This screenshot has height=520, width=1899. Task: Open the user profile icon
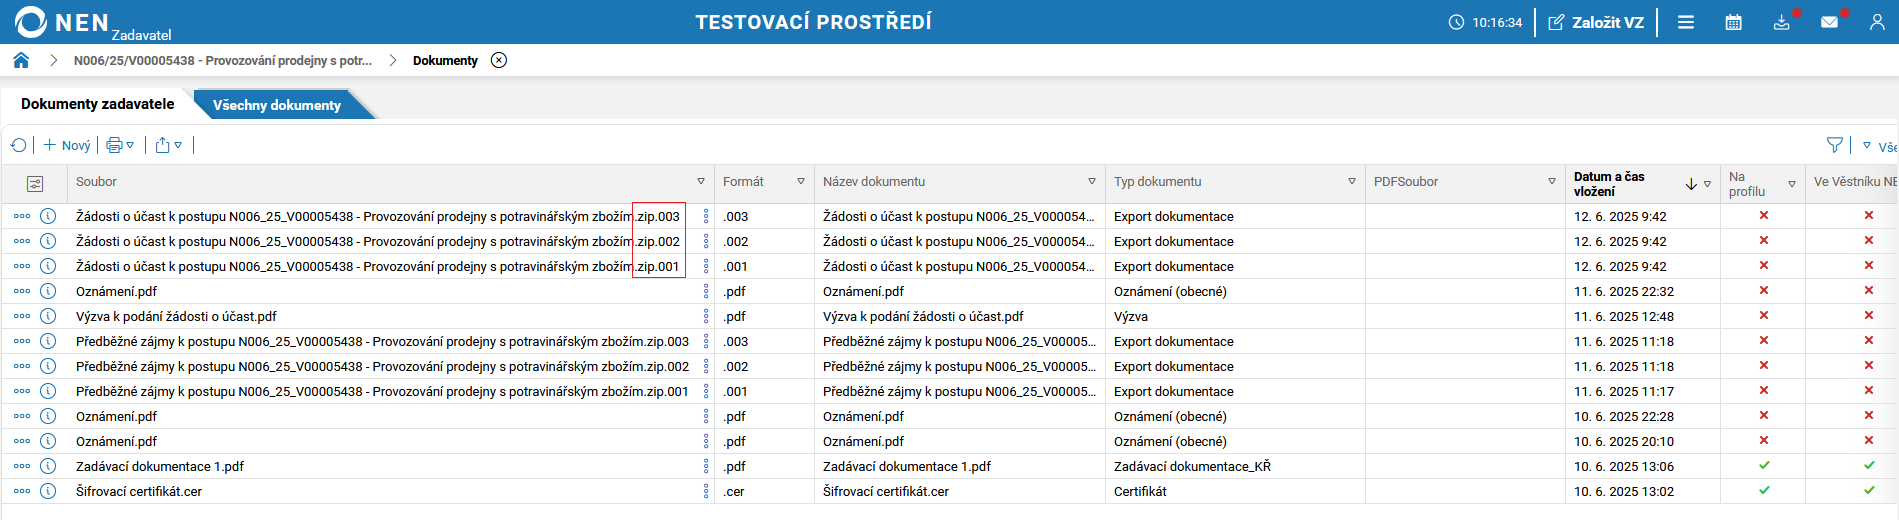1877,22
